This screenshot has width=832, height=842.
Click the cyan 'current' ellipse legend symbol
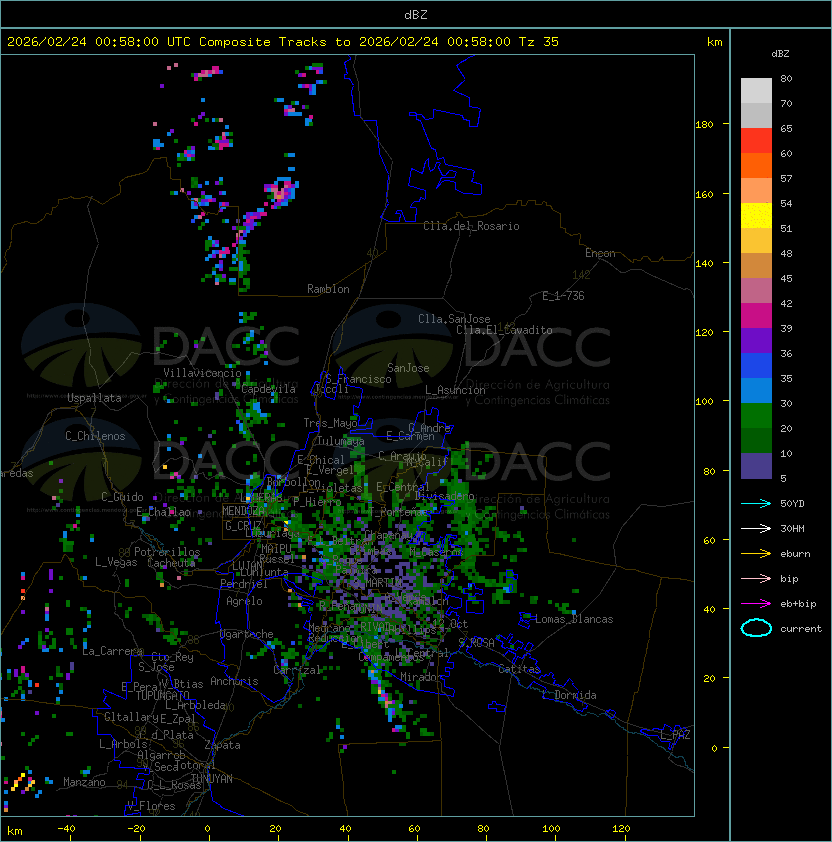pos(756,628)
